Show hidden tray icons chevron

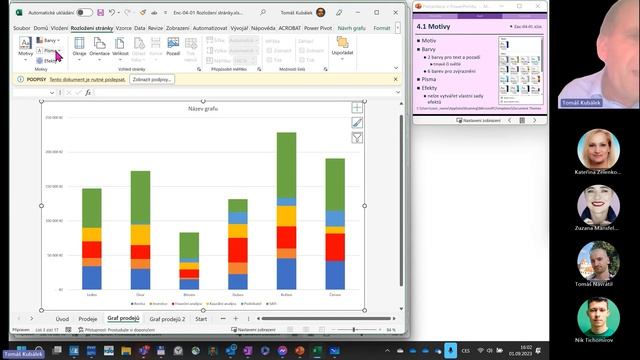point(387,351)
